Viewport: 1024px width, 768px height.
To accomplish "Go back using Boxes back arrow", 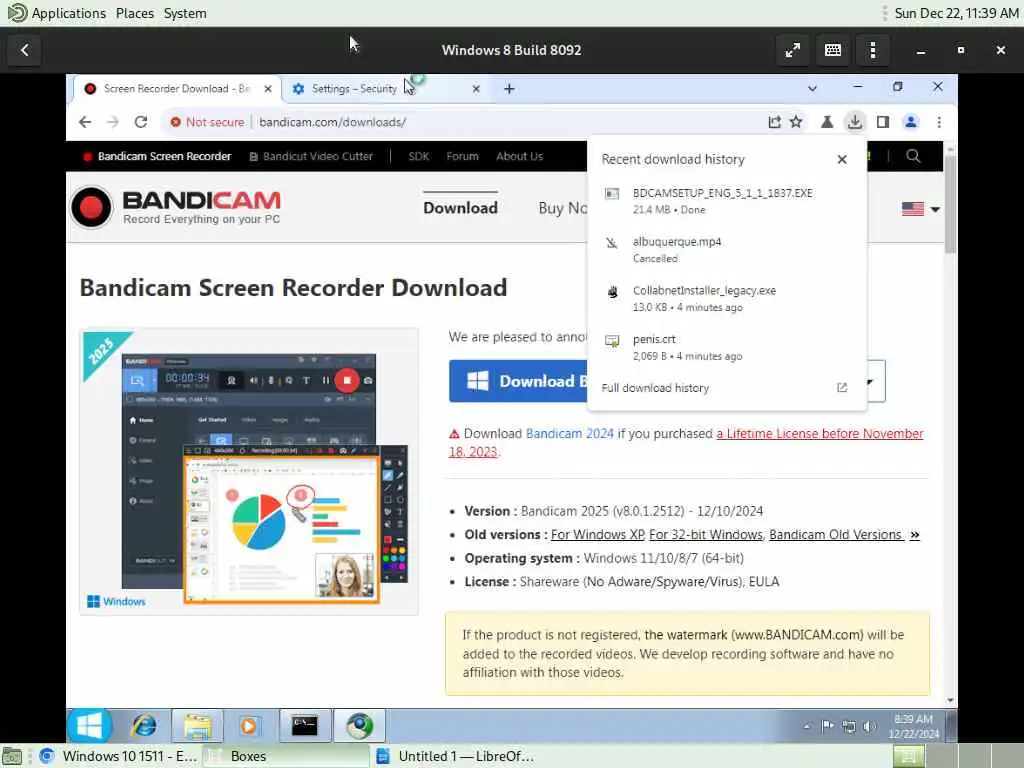I will 25,50.
